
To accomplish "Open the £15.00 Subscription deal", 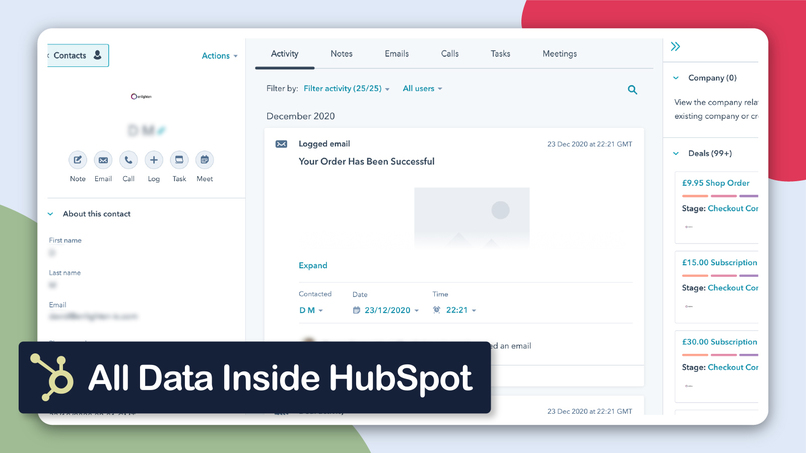I will click(720, 262).
